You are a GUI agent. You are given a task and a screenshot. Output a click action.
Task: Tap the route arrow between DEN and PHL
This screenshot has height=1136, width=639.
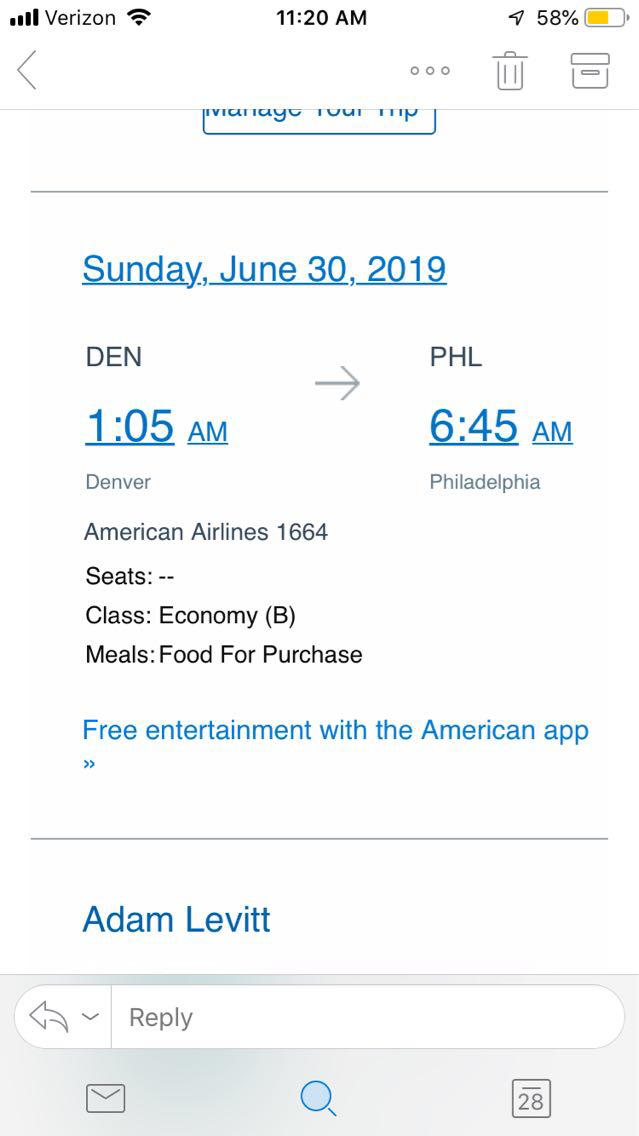pyautogui.click(x=337, y=384)
